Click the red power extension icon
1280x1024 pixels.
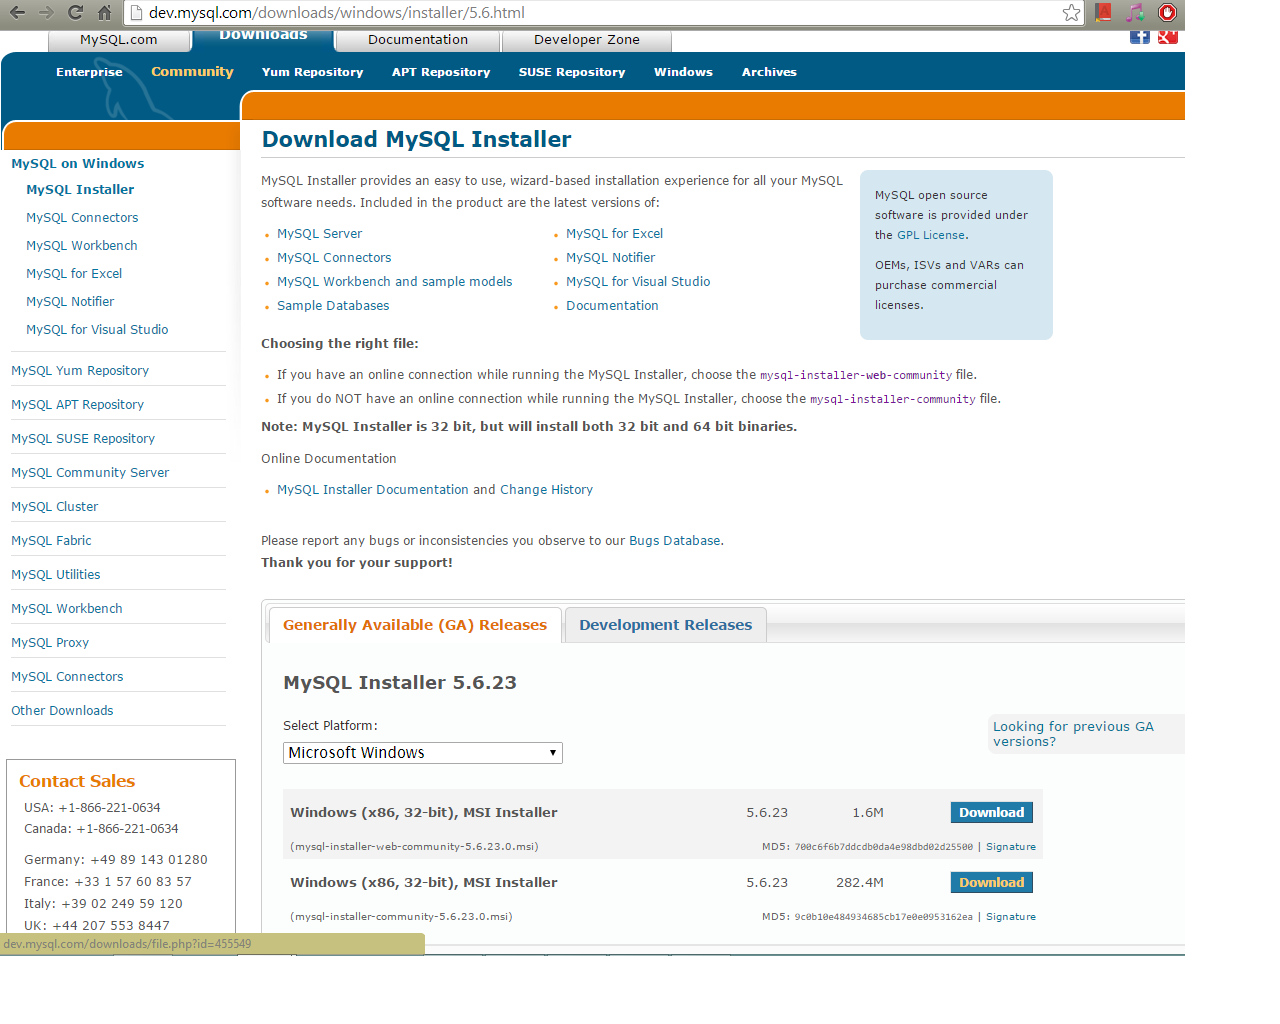(x=1167, y=13)
